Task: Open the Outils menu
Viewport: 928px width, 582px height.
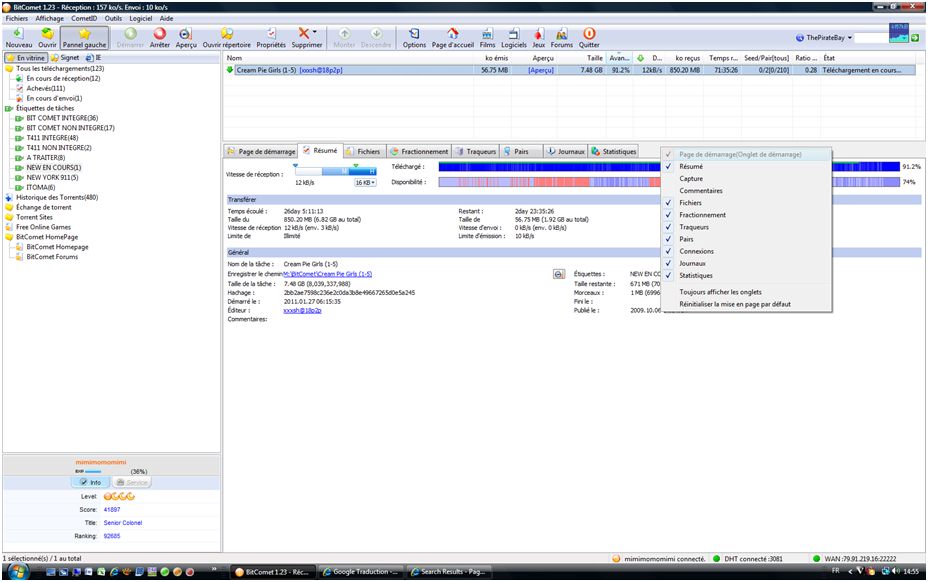Action: point(113,18)
